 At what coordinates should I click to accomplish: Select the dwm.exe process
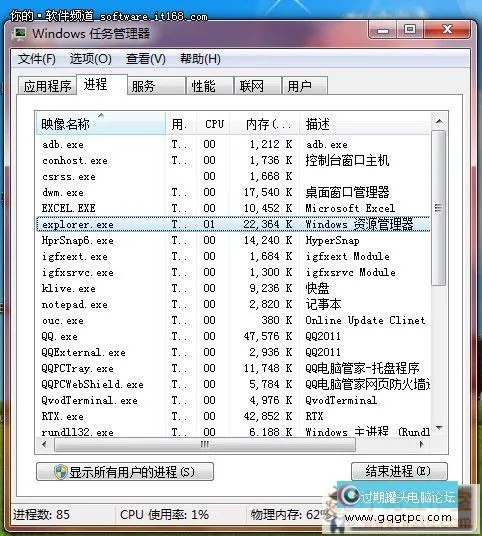233,192
